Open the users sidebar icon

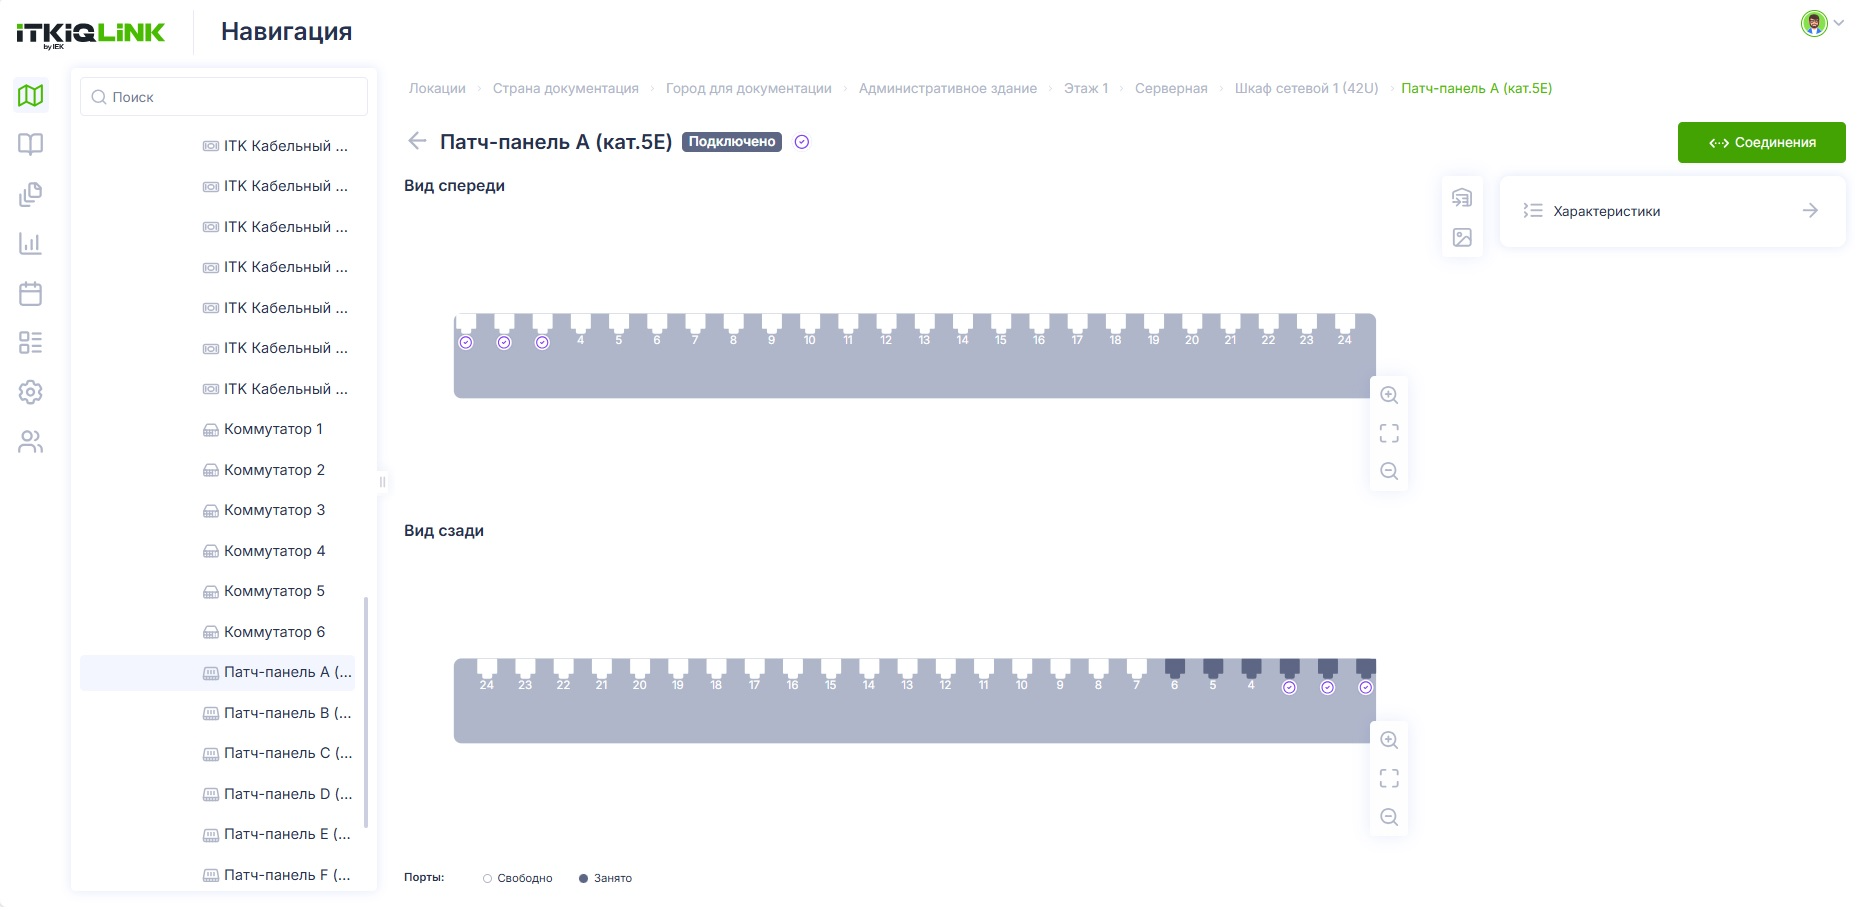pos(31,441)
